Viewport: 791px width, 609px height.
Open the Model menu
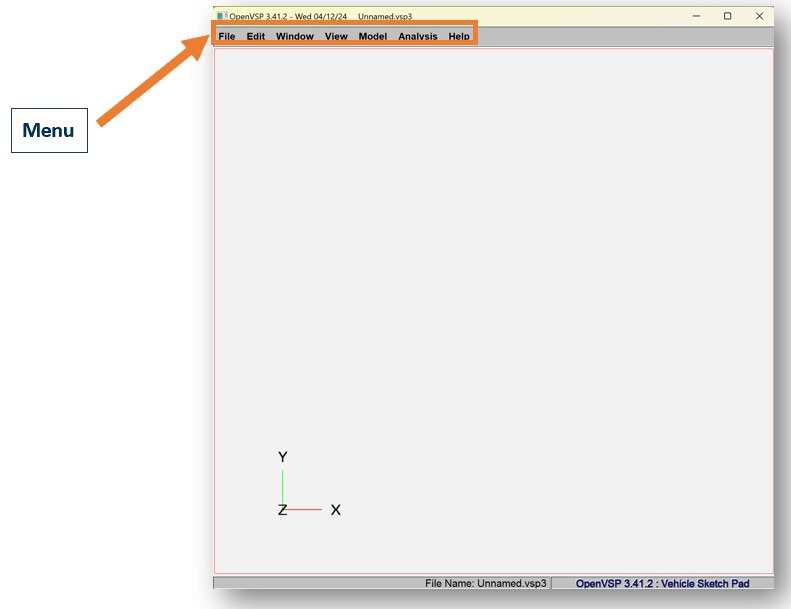[x=372, y=36]
